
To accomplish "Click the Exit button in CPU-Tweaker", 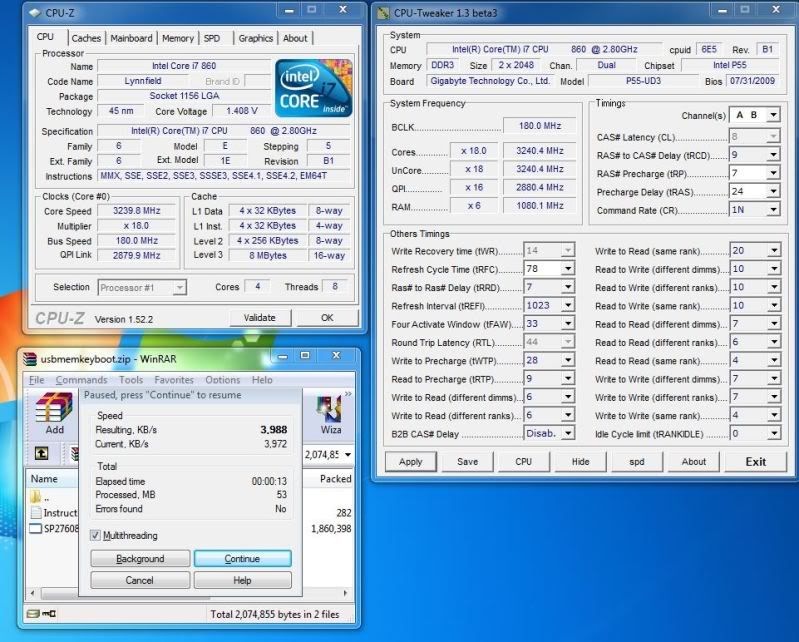I will pyautogui.click(x=756, y=462).
